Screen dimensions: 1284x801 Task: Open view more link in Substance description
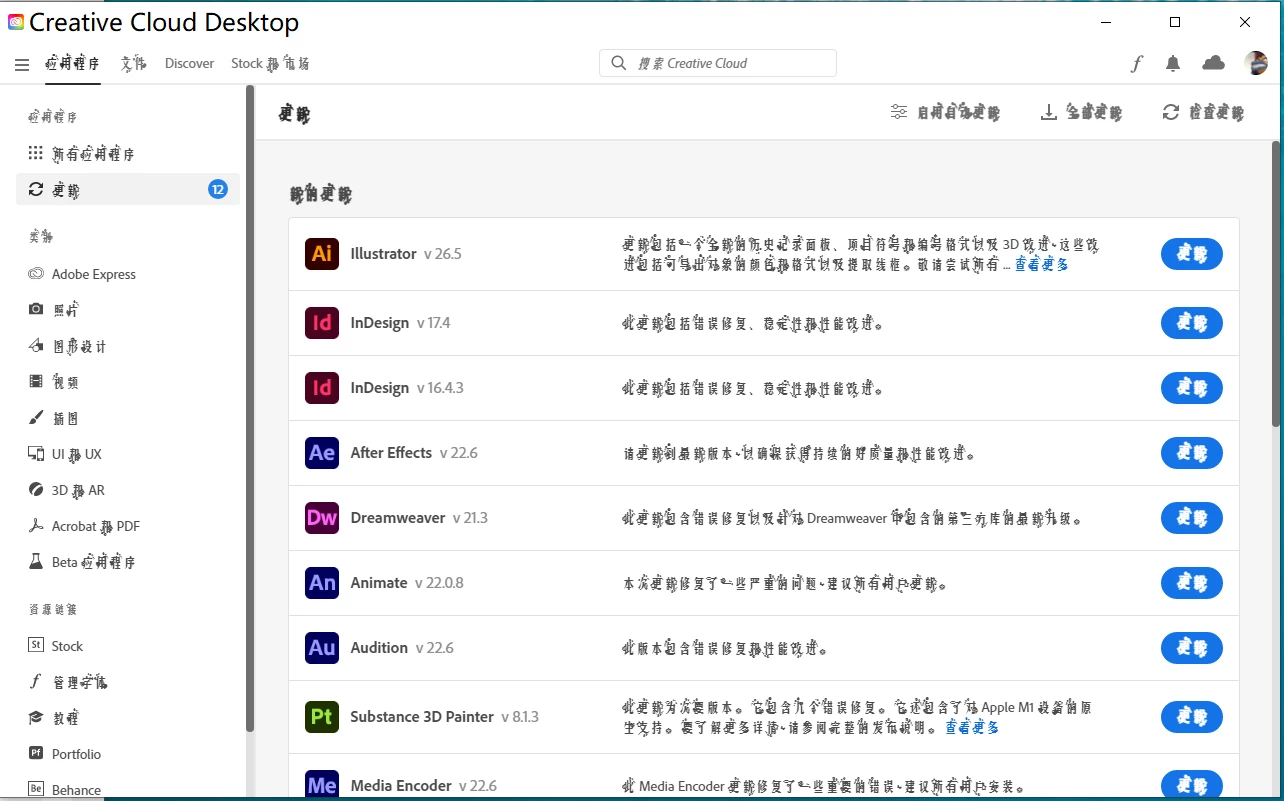[x=972, y=728]
